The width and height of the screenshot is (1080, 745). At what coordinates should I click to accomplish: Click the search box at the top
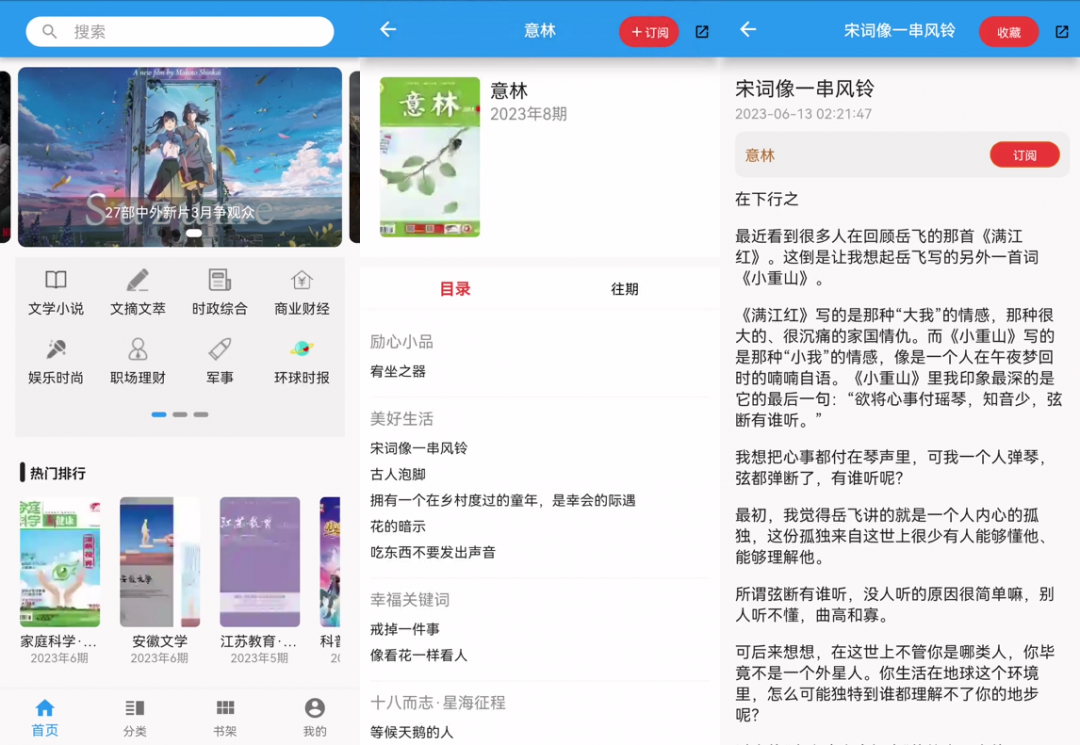pos(180,32)
